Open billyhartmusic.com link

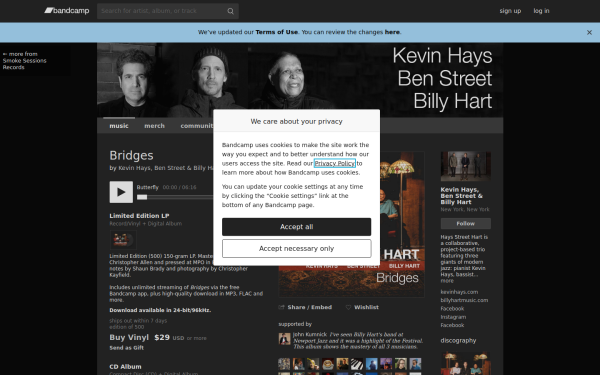(464, 300)
